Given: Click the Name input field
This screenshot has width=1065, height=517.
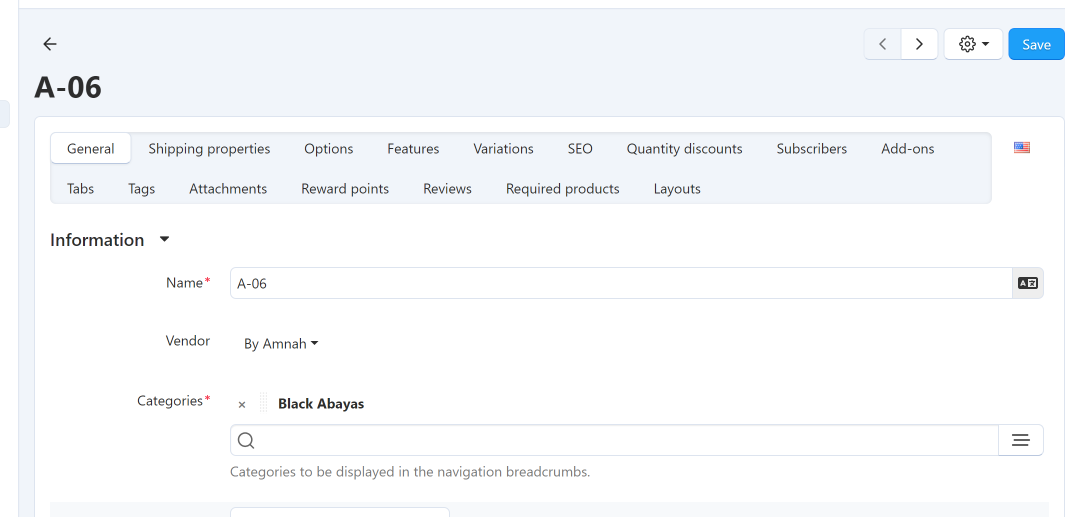Looking at the screenshot, I should click(x=621, y=283).
